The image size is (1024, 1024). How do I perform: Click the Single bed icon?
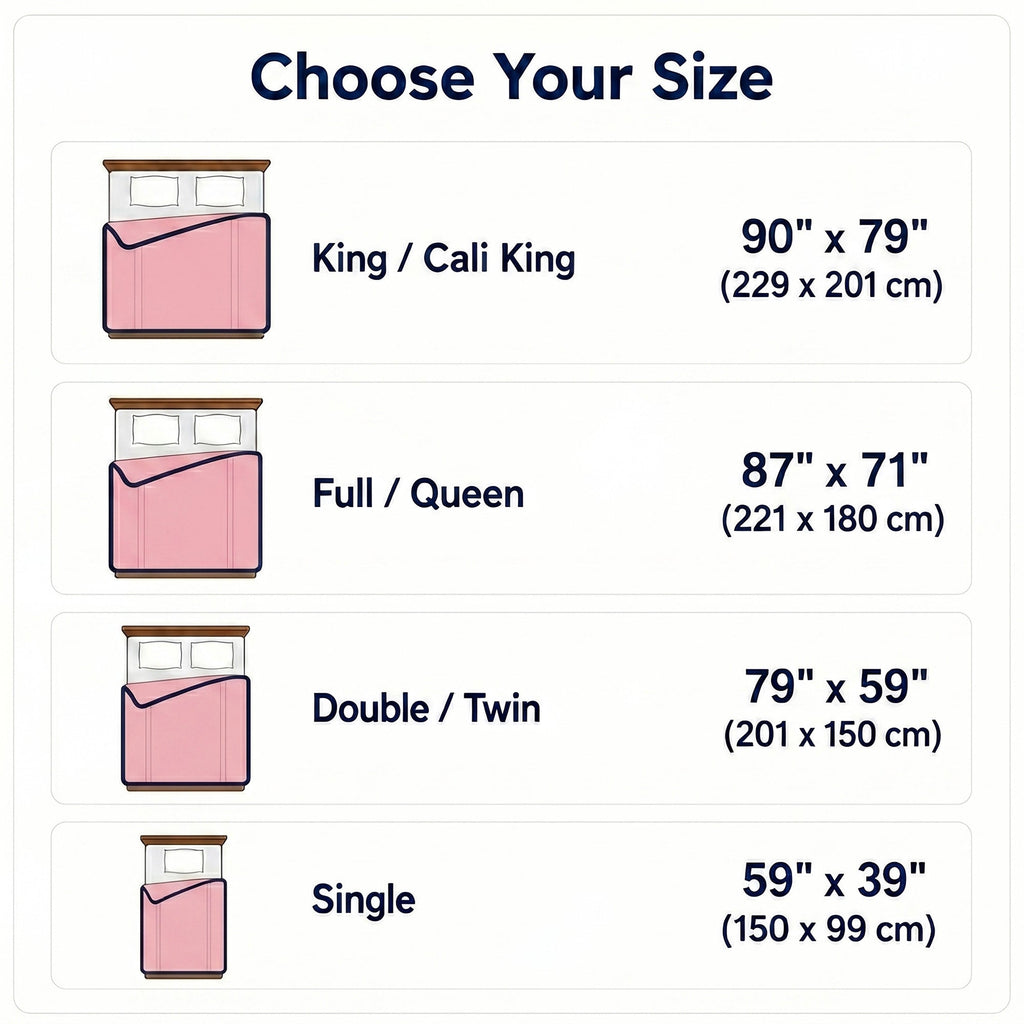click(184, 906)
